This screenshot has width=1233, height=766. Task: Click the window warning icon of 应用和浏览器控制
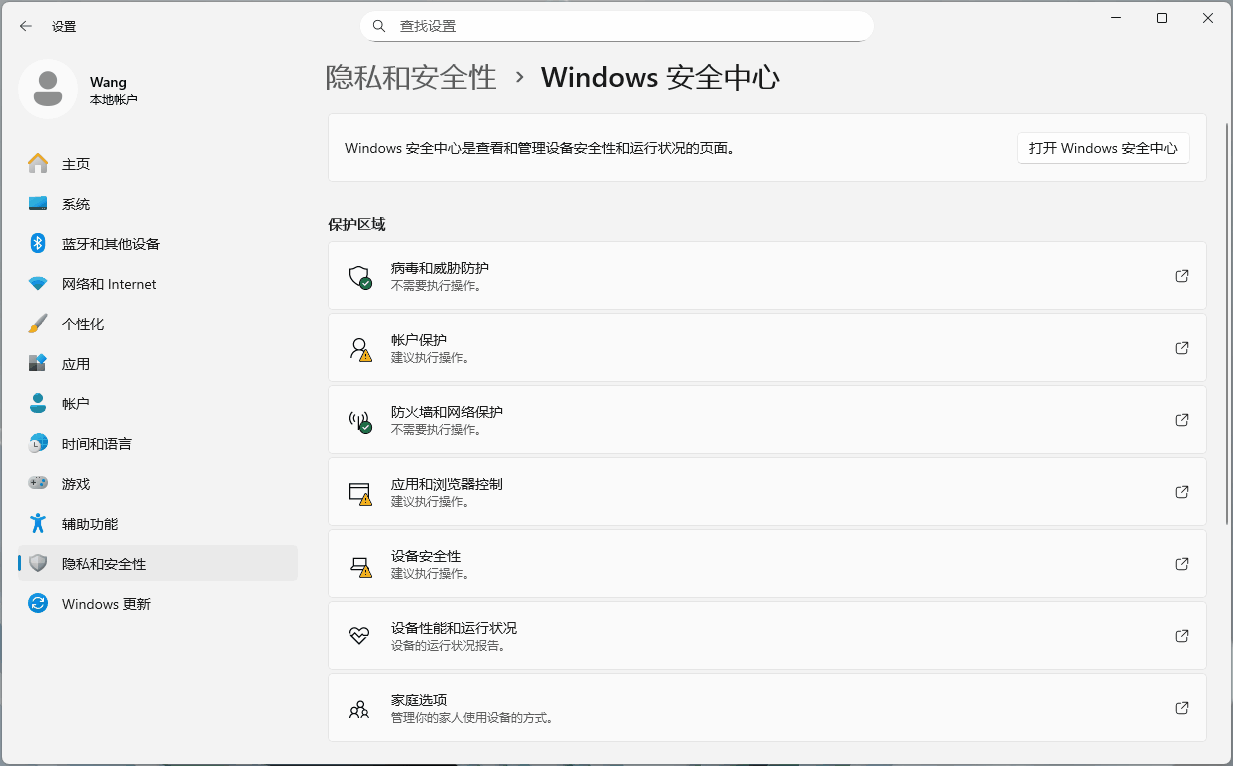coord(359,492)
